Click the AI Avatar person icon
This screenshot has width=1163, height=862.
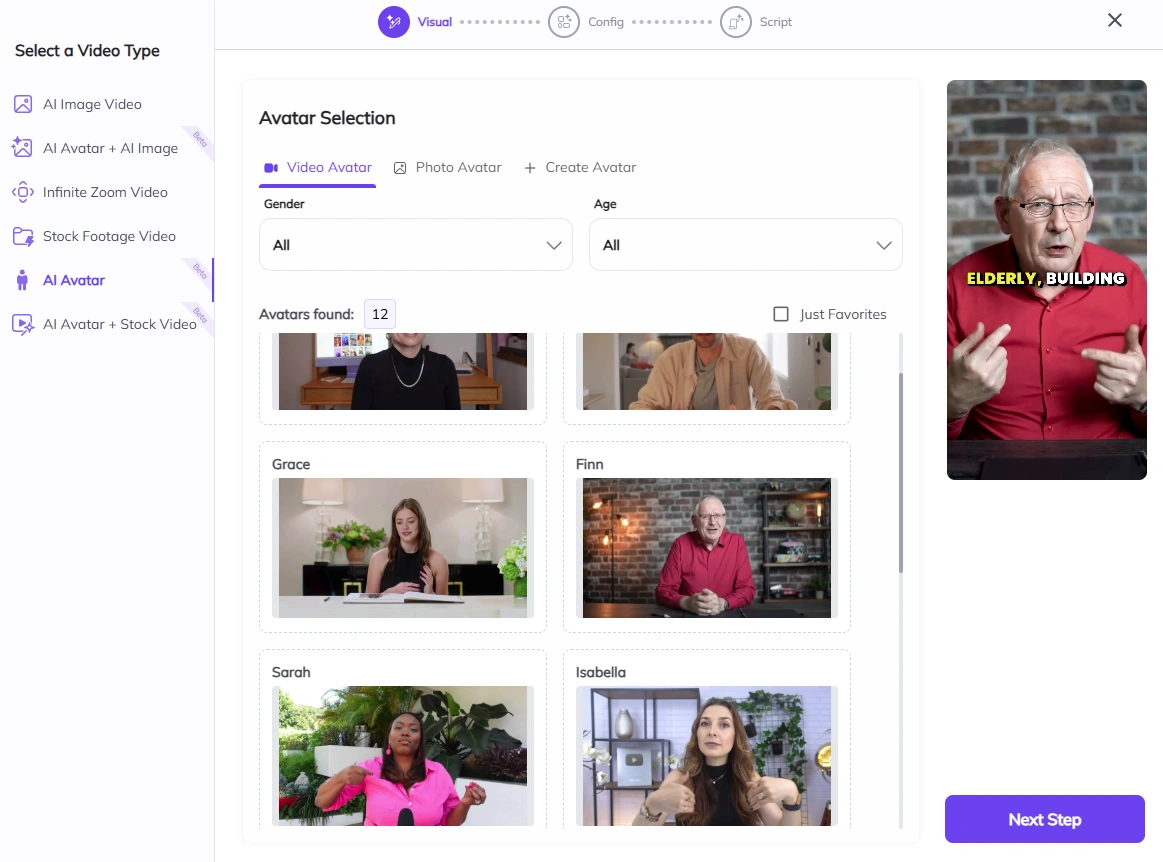tap(22, 280)
